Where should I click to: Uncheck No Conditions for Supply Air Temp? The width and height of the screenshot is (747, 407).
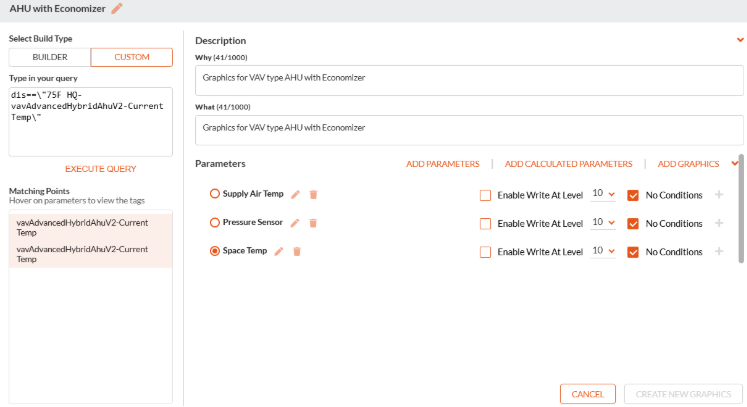click(x=633, y=195)
